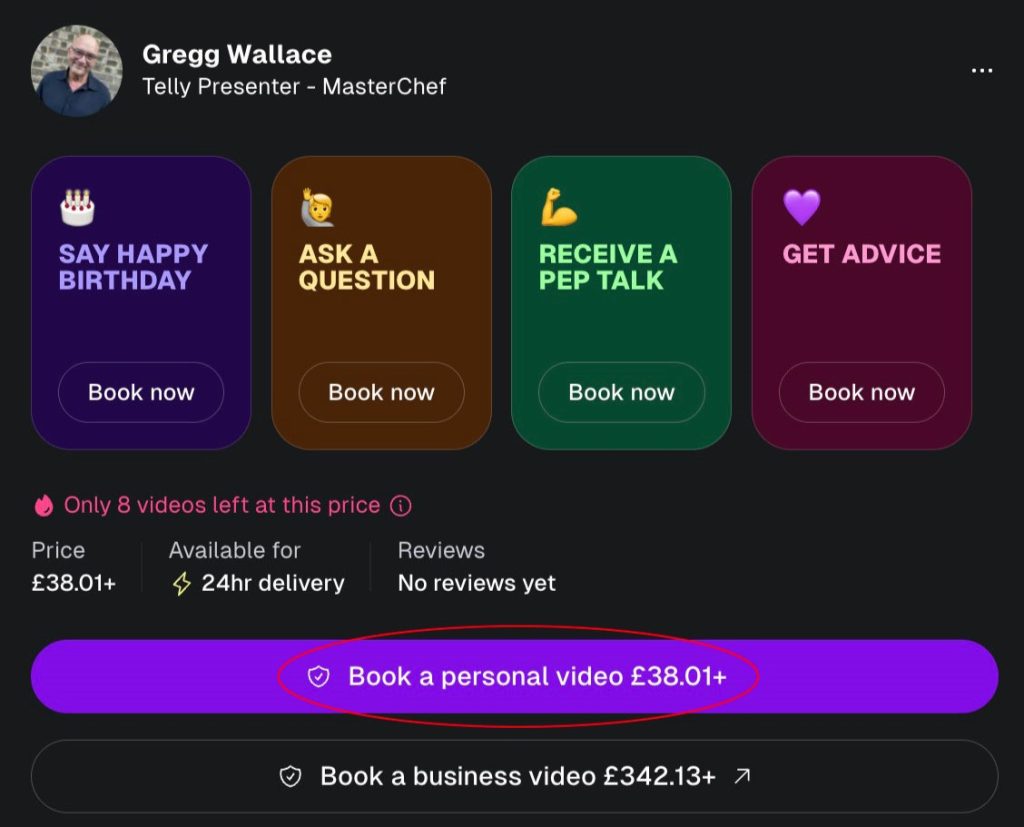Image resolution: width=1024 pixels, height=827 pixels.
Task: Click Book now on Get Advice card
Action: pos(861,393)
